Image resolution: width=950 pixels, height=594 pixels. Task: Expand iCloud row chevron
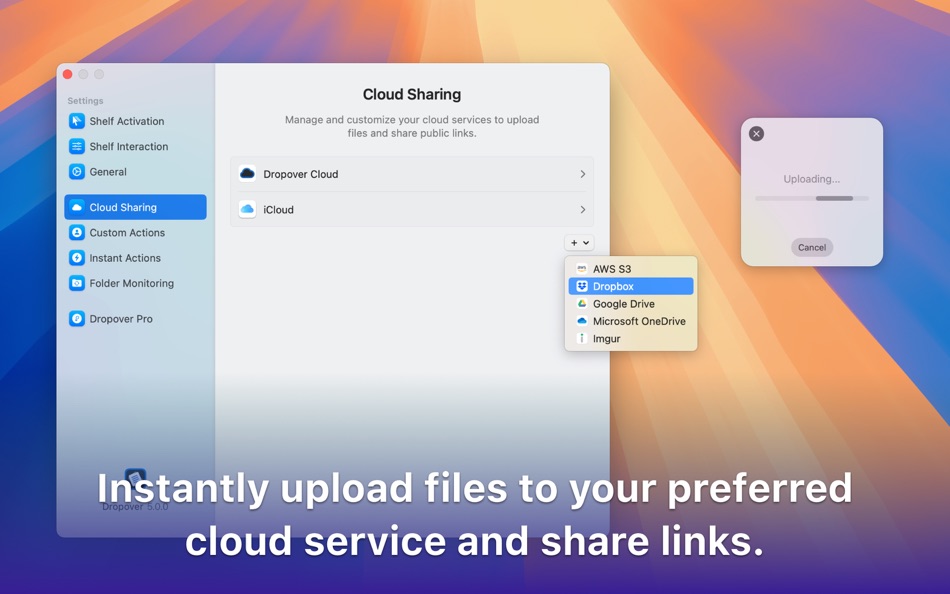click(583, 210)
